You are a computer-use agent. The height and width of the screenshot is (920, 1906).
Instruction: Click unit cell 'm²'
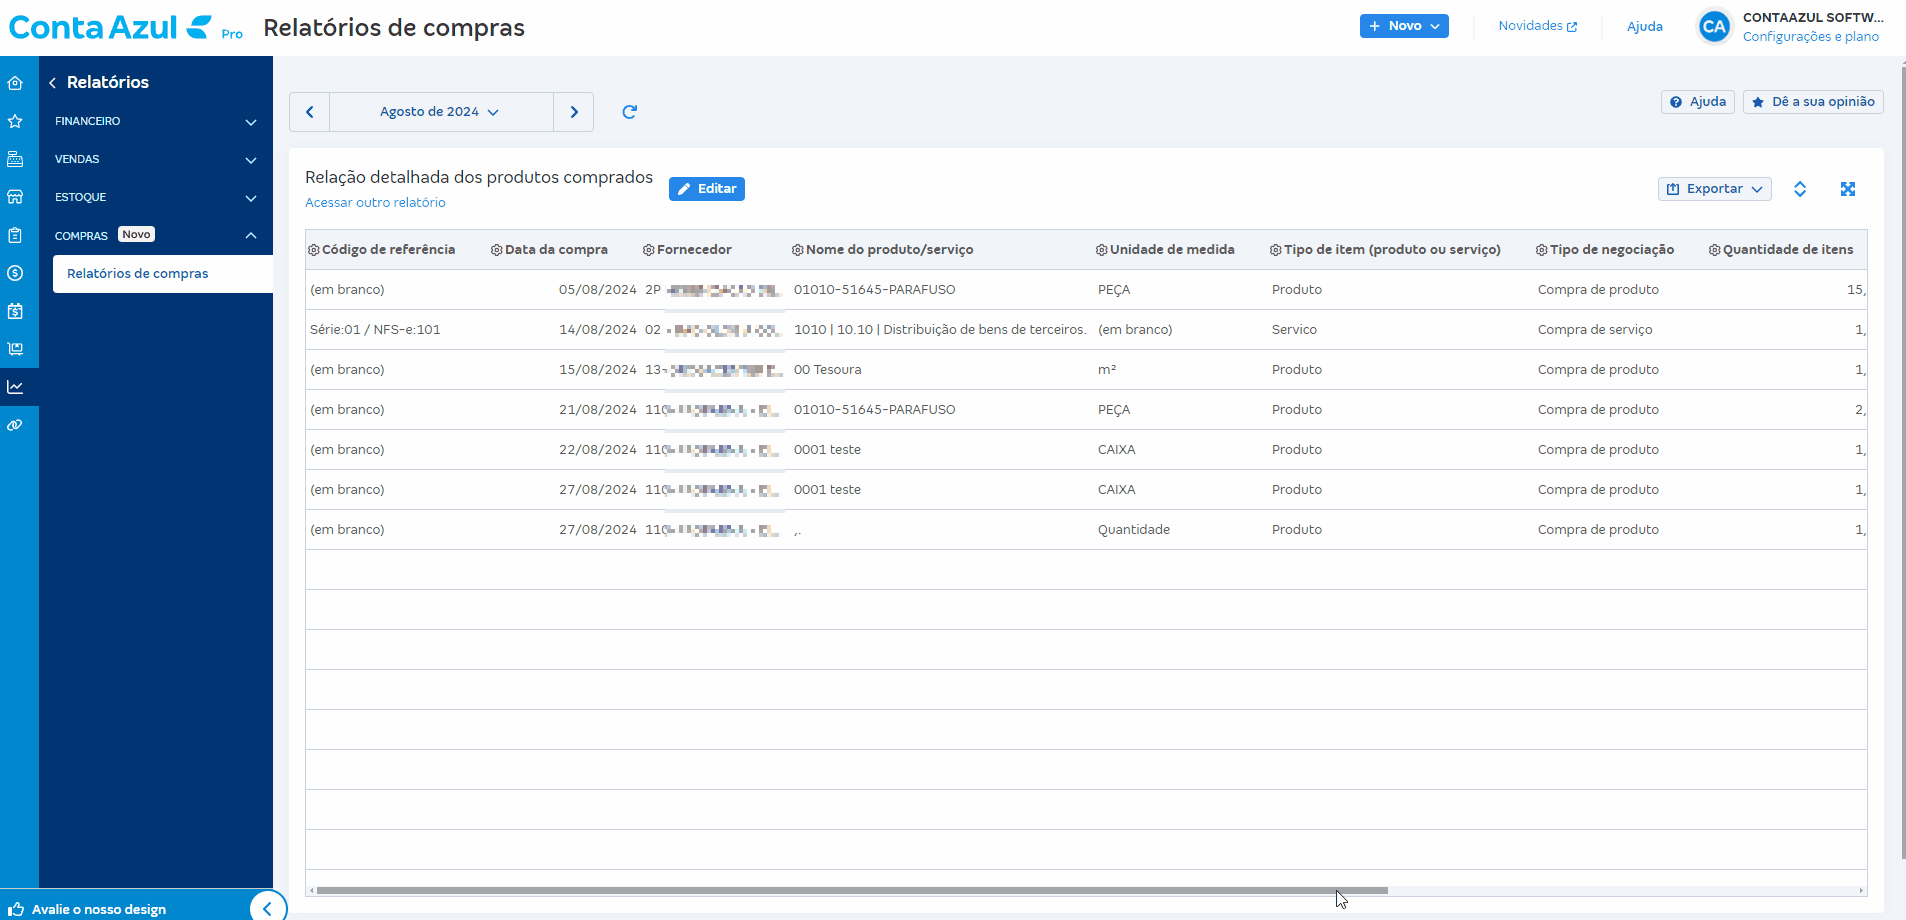tap(1107, 370)
